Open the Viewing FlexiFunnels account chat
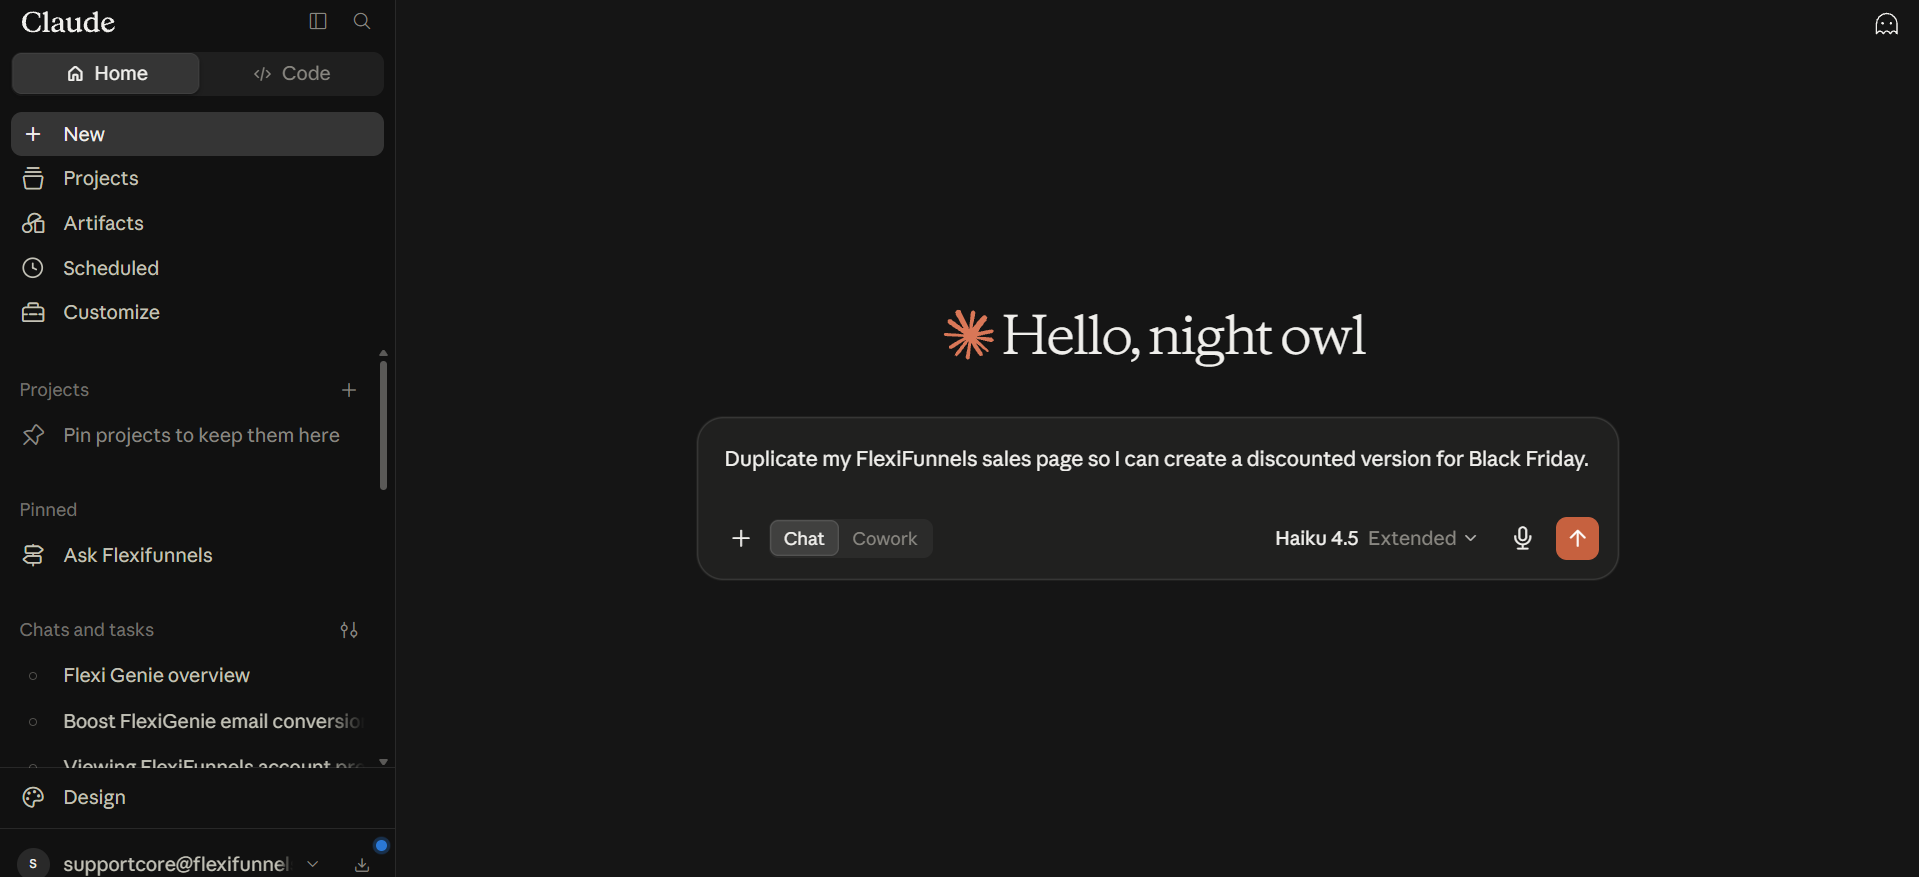The height and width of the screenshot is (877, 1919). pos(190,763)
